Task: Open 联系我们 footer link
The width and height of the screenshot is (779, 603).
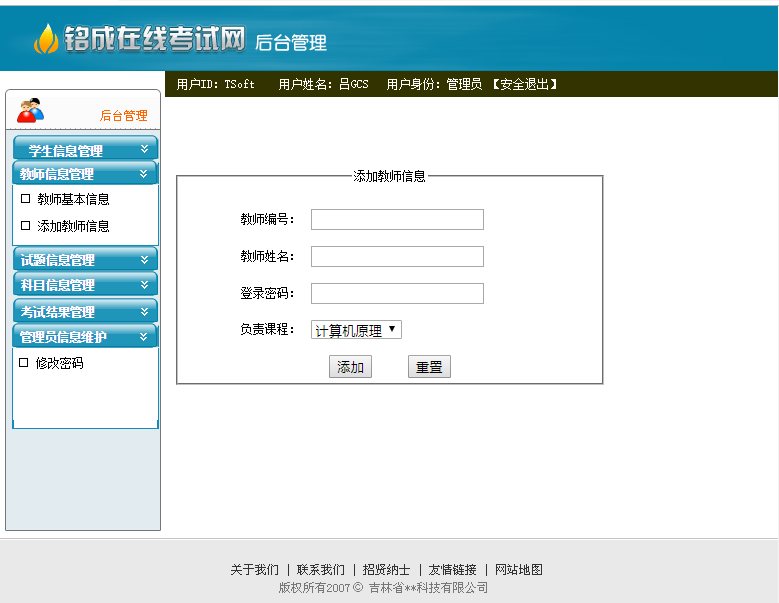Action: click(320, 569)
